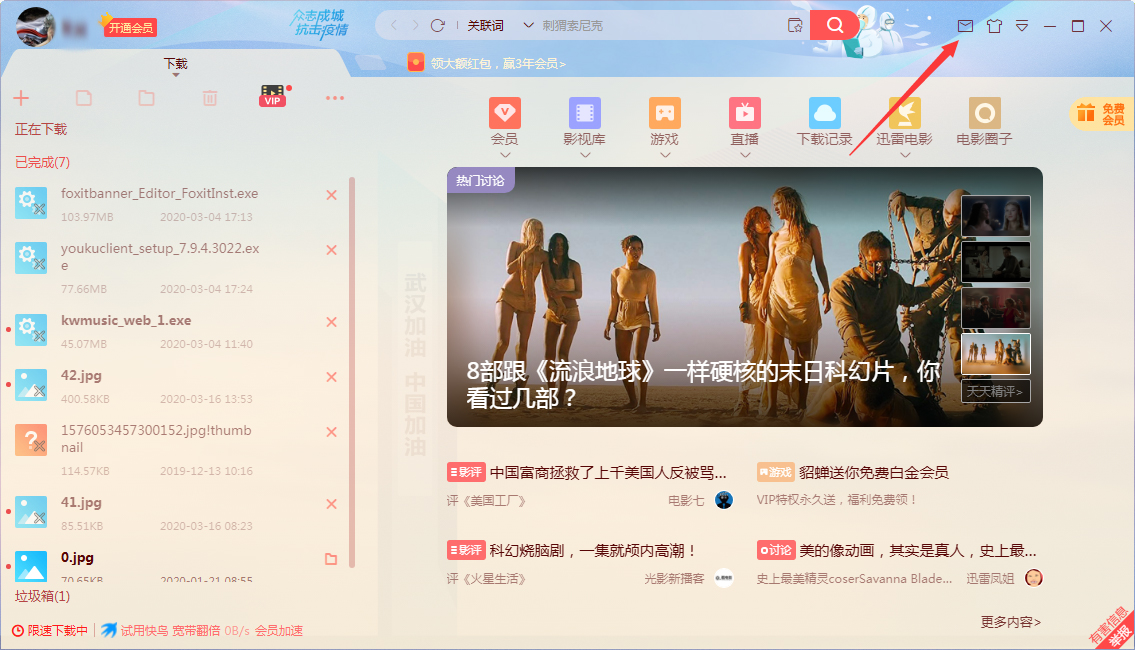Open the message center envelope
Screen dimensions: 1135x650
coord(965,27)
